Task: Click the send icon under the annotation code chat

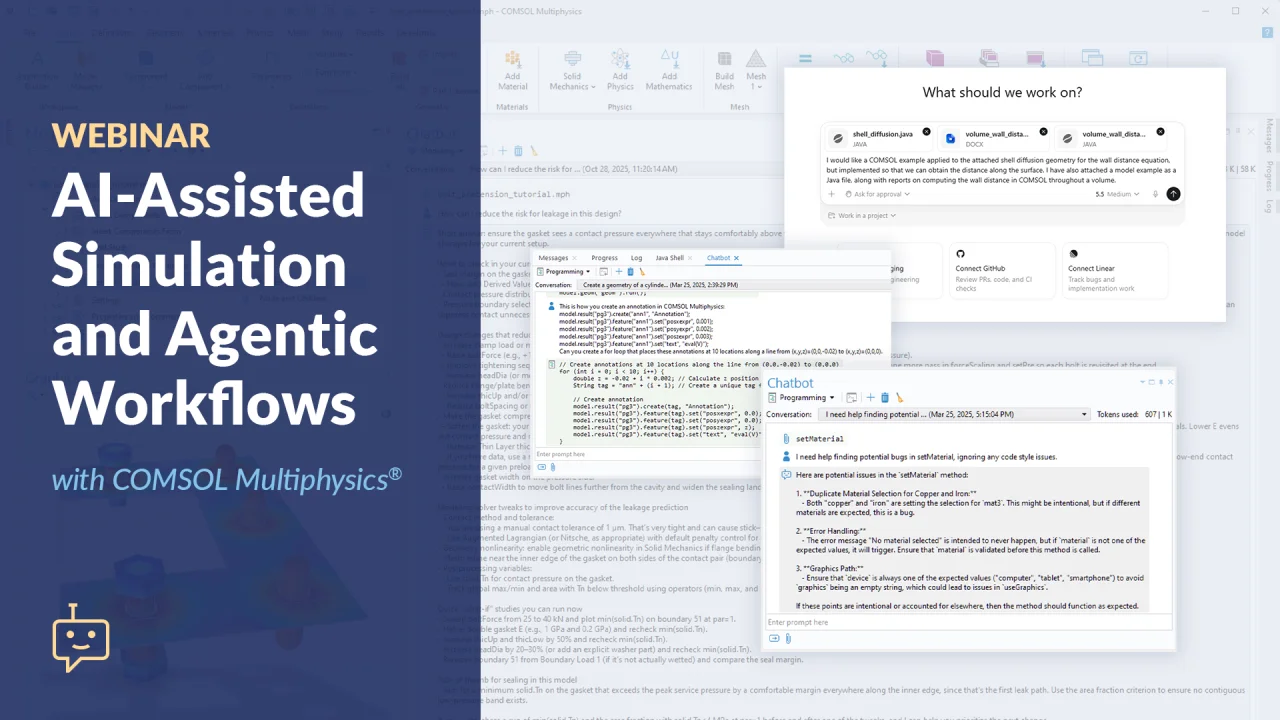Action: 542,466
